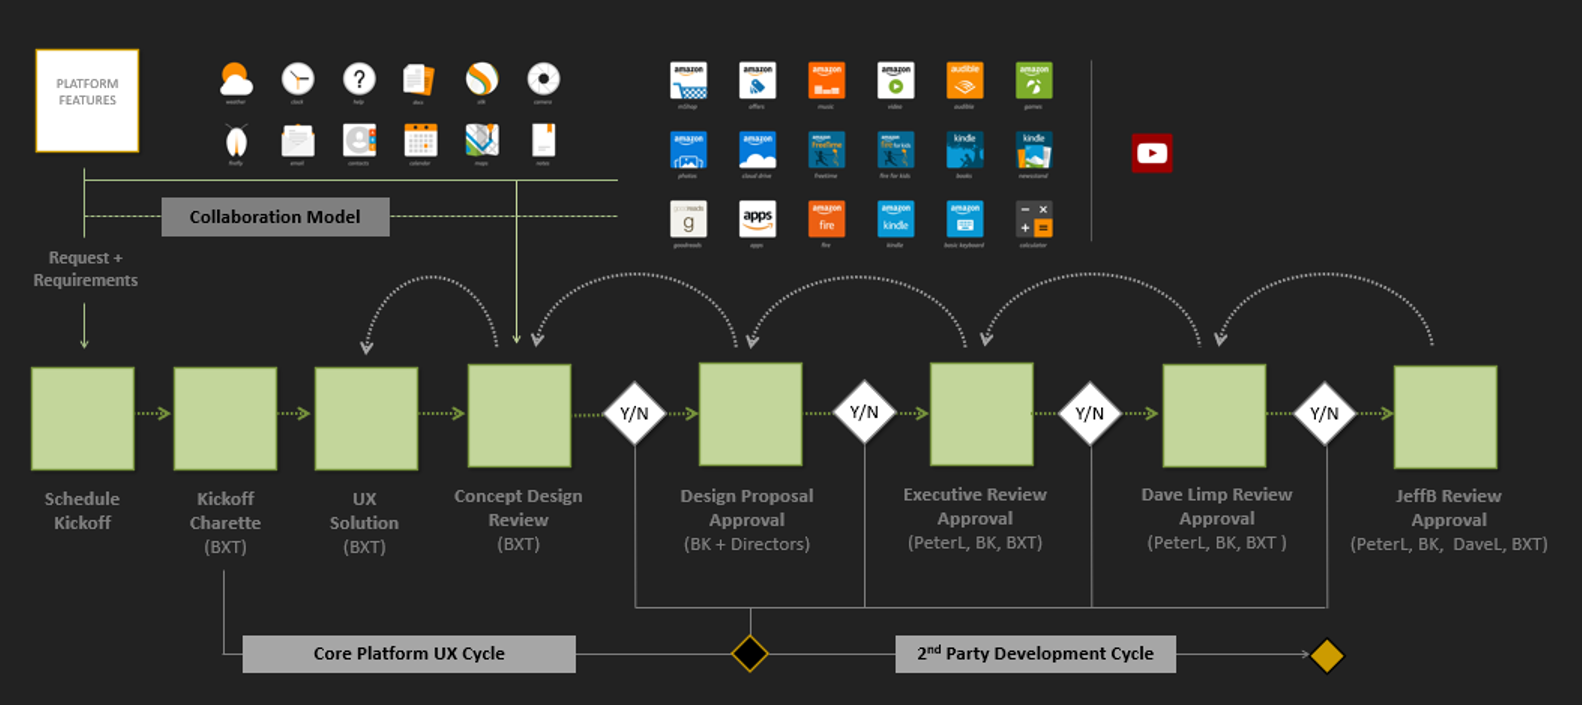1582x705 pixels.
Task: Click the 'Concept Design Review' caption
Action: 518,508
